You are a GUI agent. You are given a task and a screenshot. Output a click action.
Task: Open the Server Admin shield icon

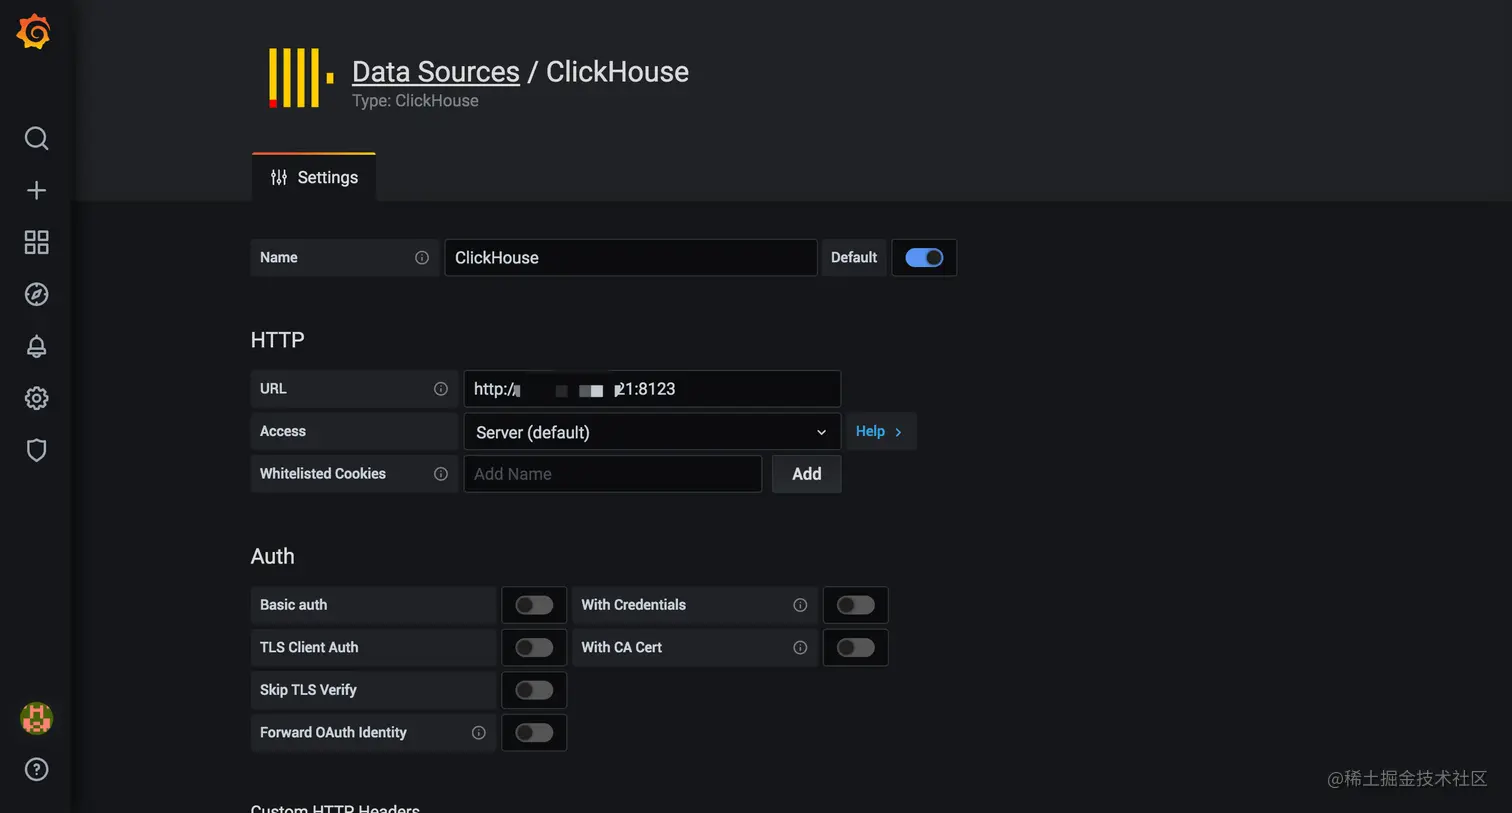click(36, 450)
